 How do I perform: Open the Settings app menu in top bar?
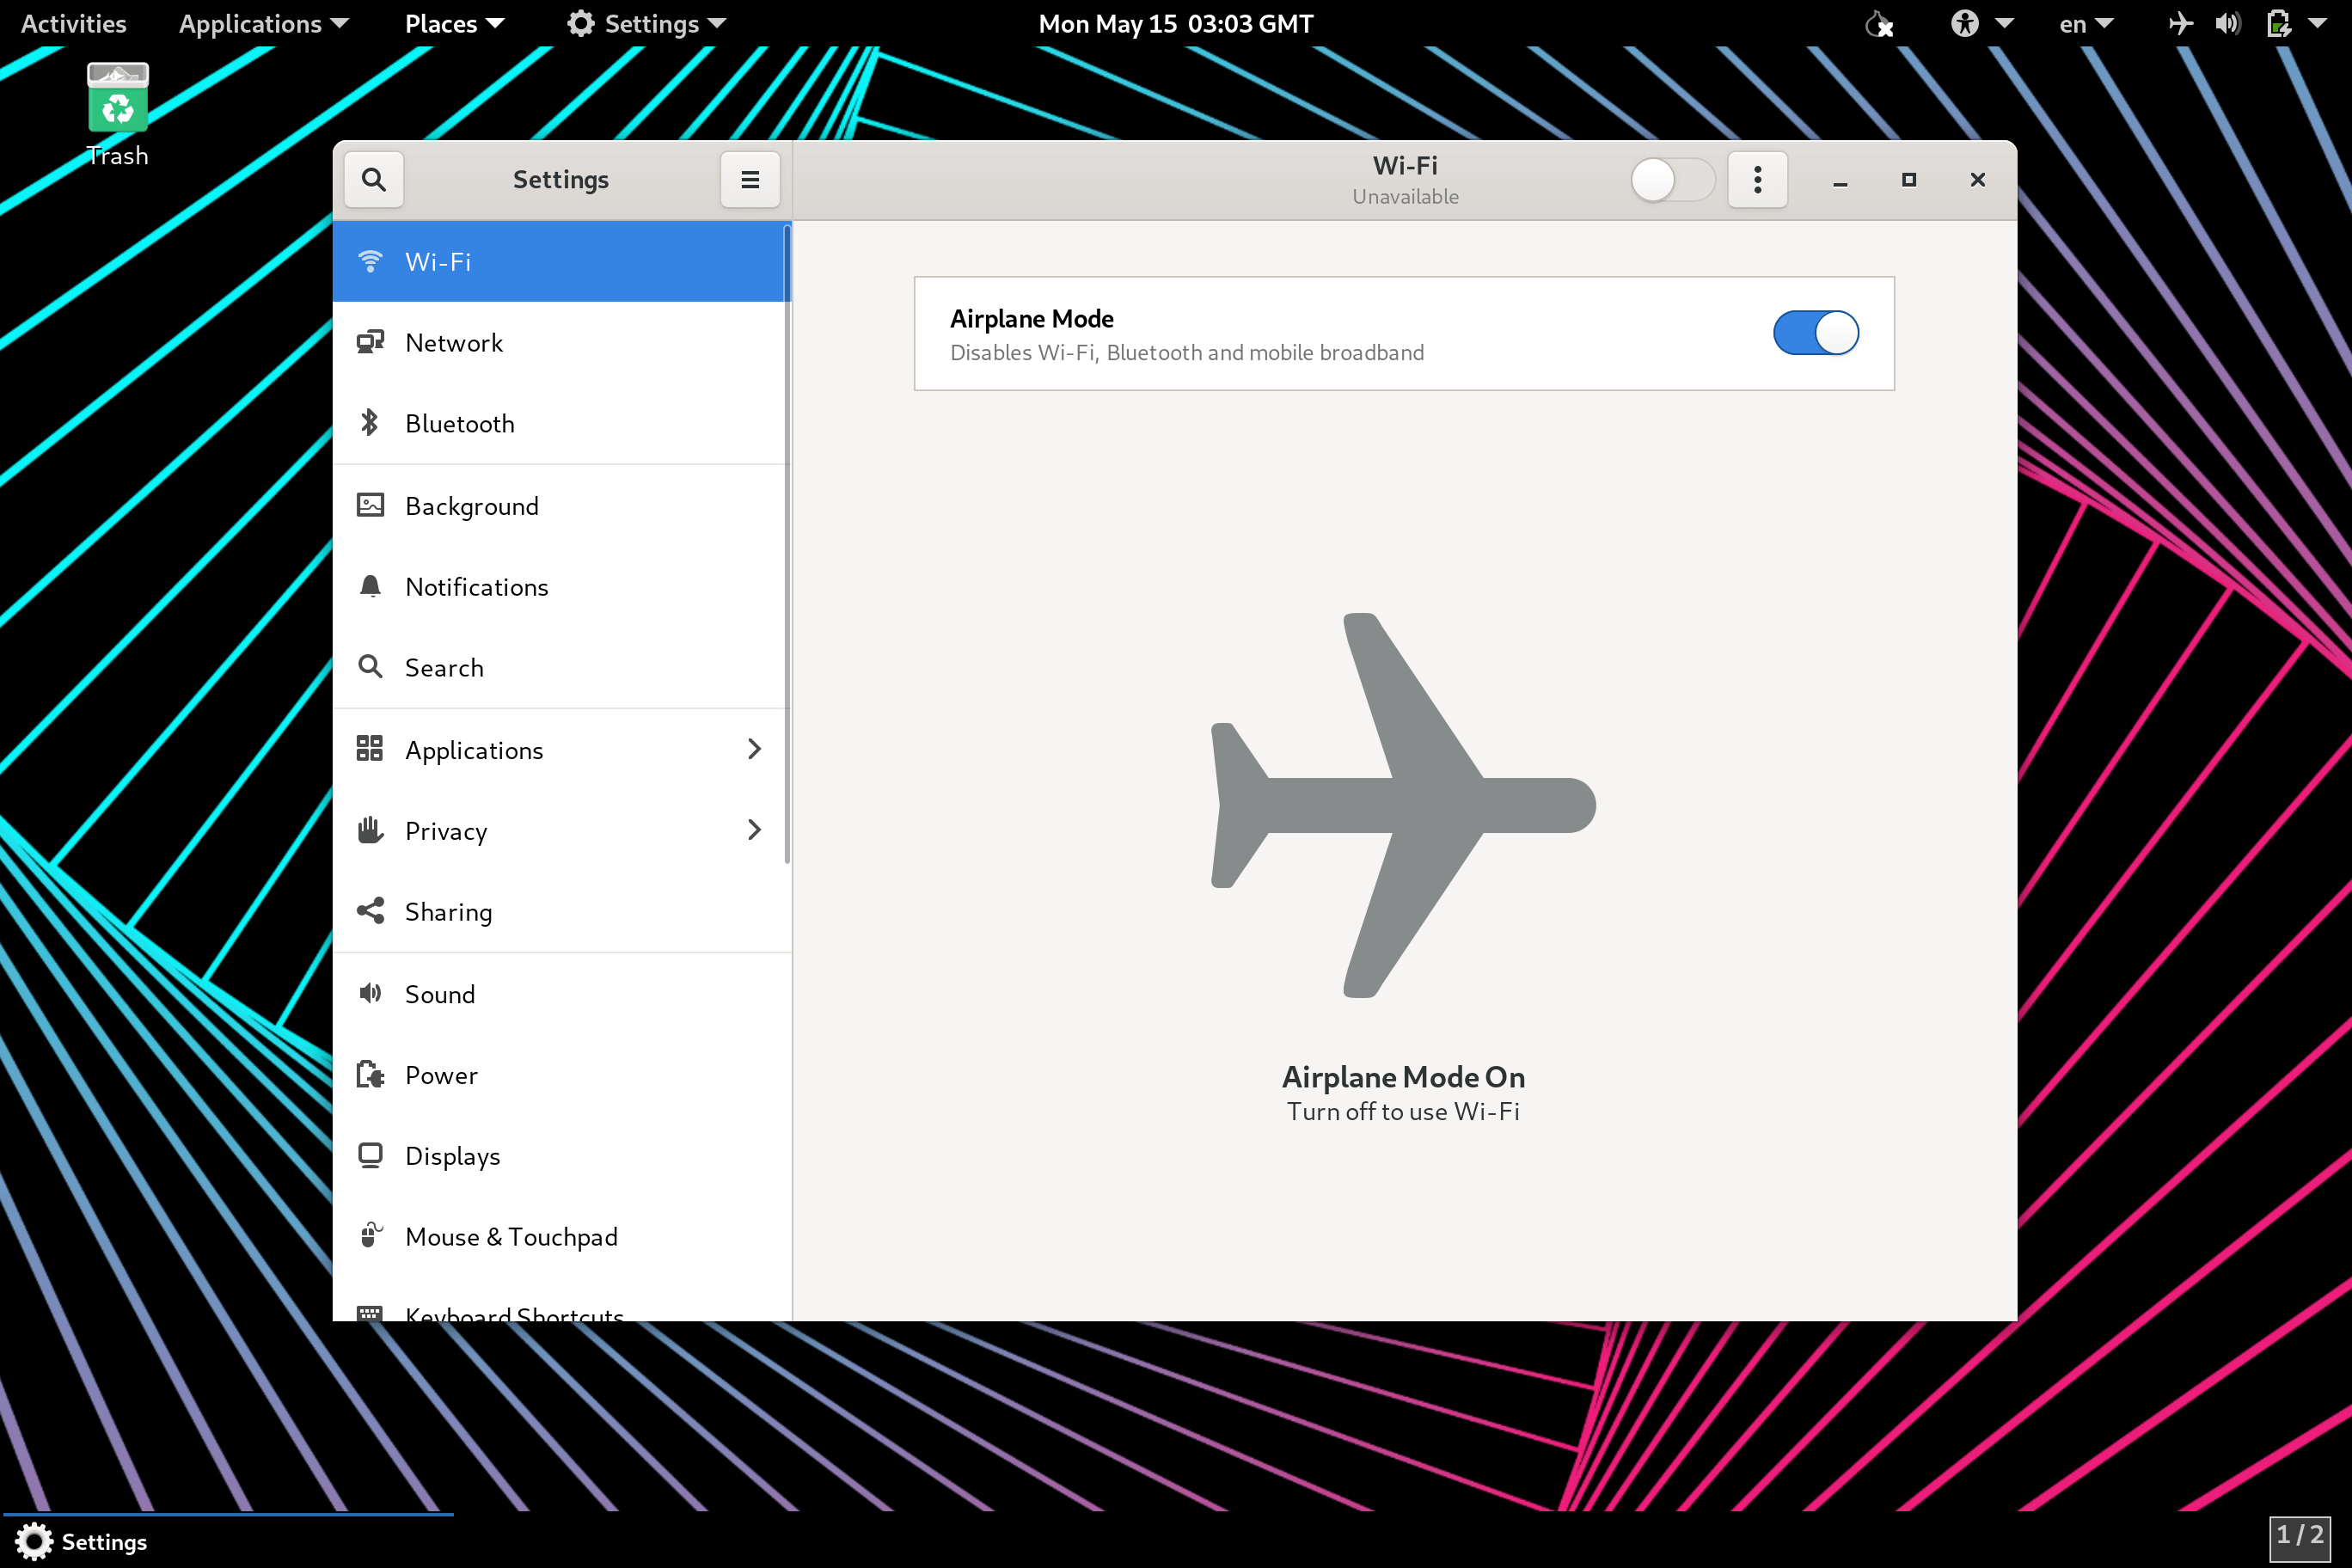click(x=646, y=23)
